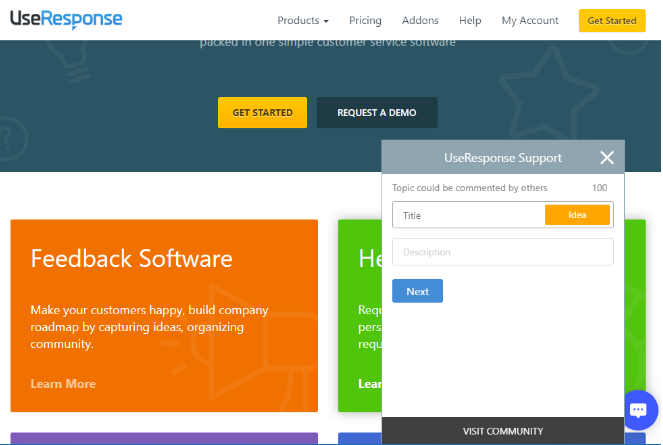
Task: Click the Feedback Software heading
Action: pos(132,258)
